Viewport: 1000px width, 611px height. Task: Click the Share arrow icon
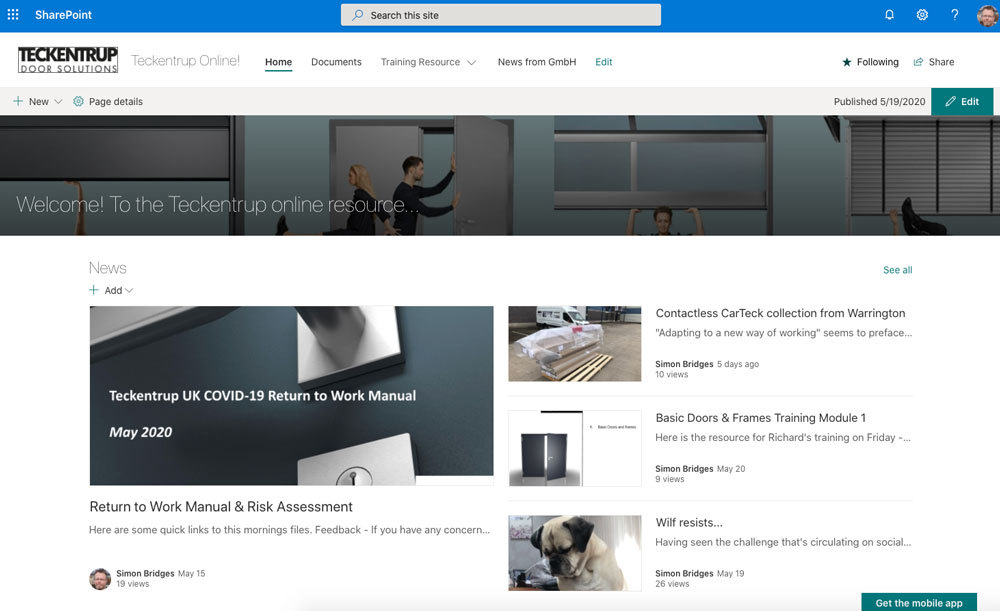pos(918,62)
